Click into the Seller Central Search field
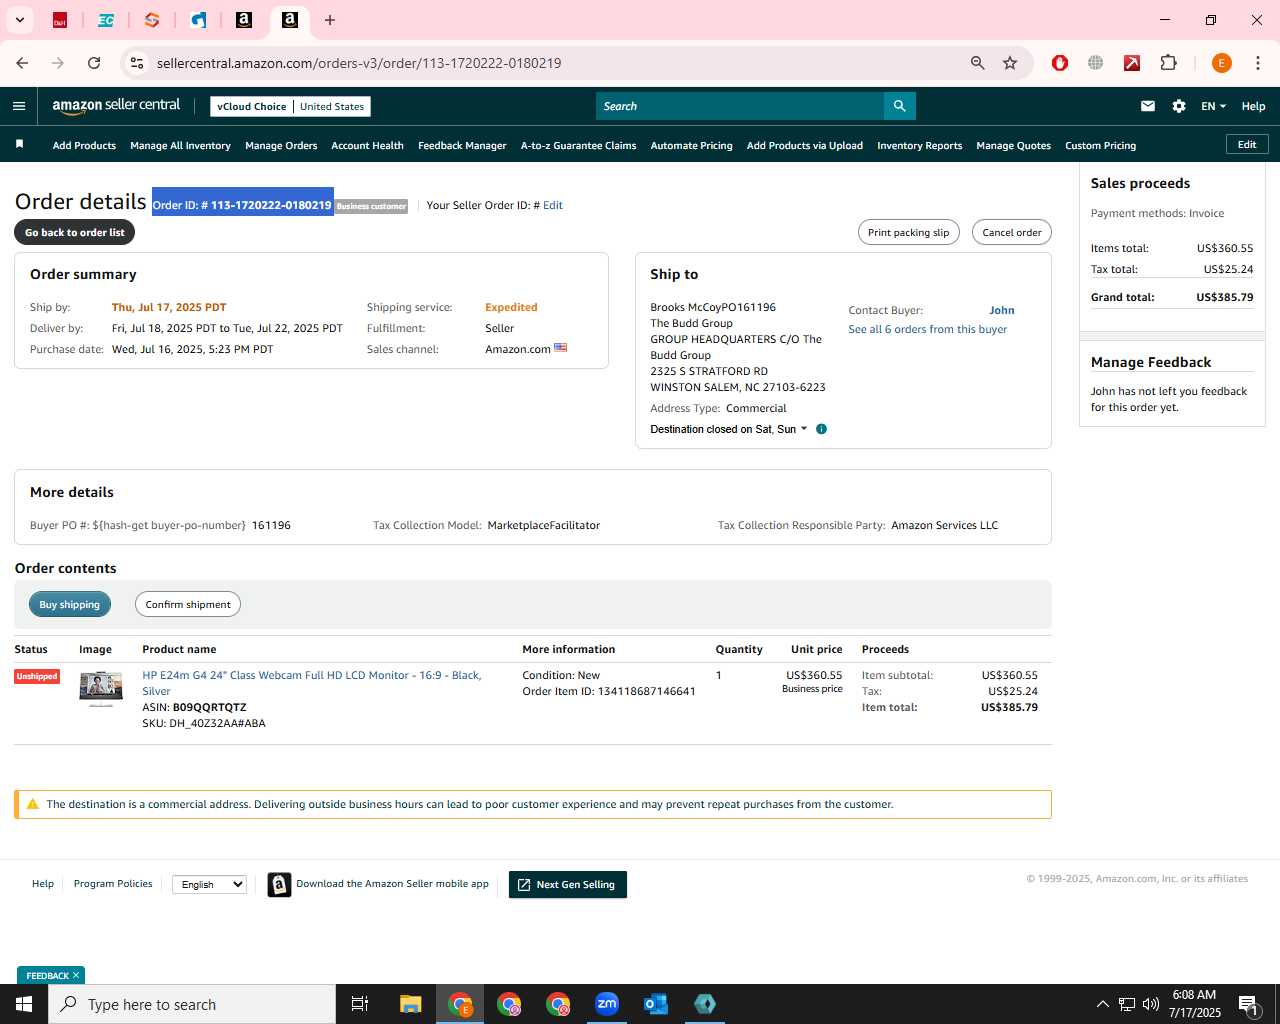This screenshot has height=1024, width=1280. [740, 106]
